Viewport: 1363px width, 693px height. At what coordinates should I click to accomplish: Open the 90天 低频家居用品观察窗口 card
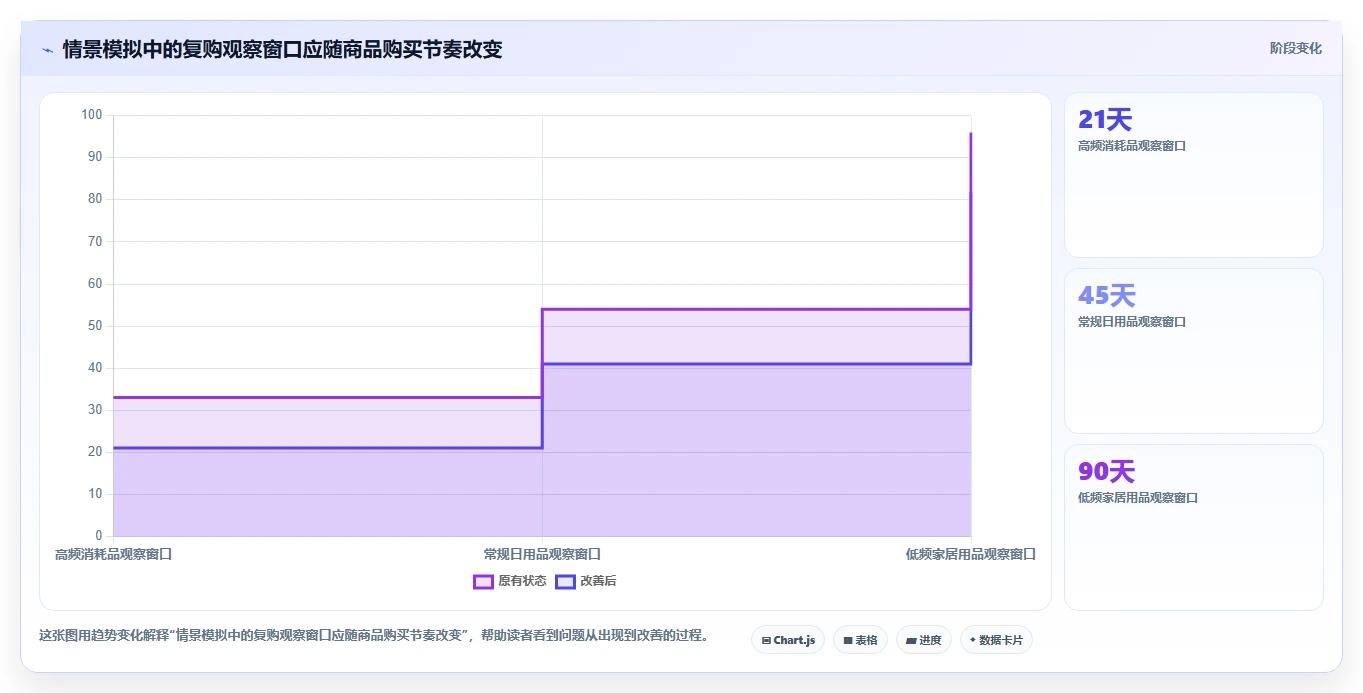click(1194, 527)
